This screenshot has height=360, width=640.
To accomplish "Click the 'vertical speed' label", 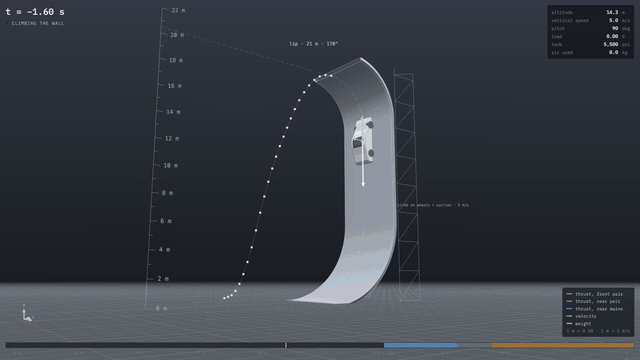I will [x=570, y=20].
